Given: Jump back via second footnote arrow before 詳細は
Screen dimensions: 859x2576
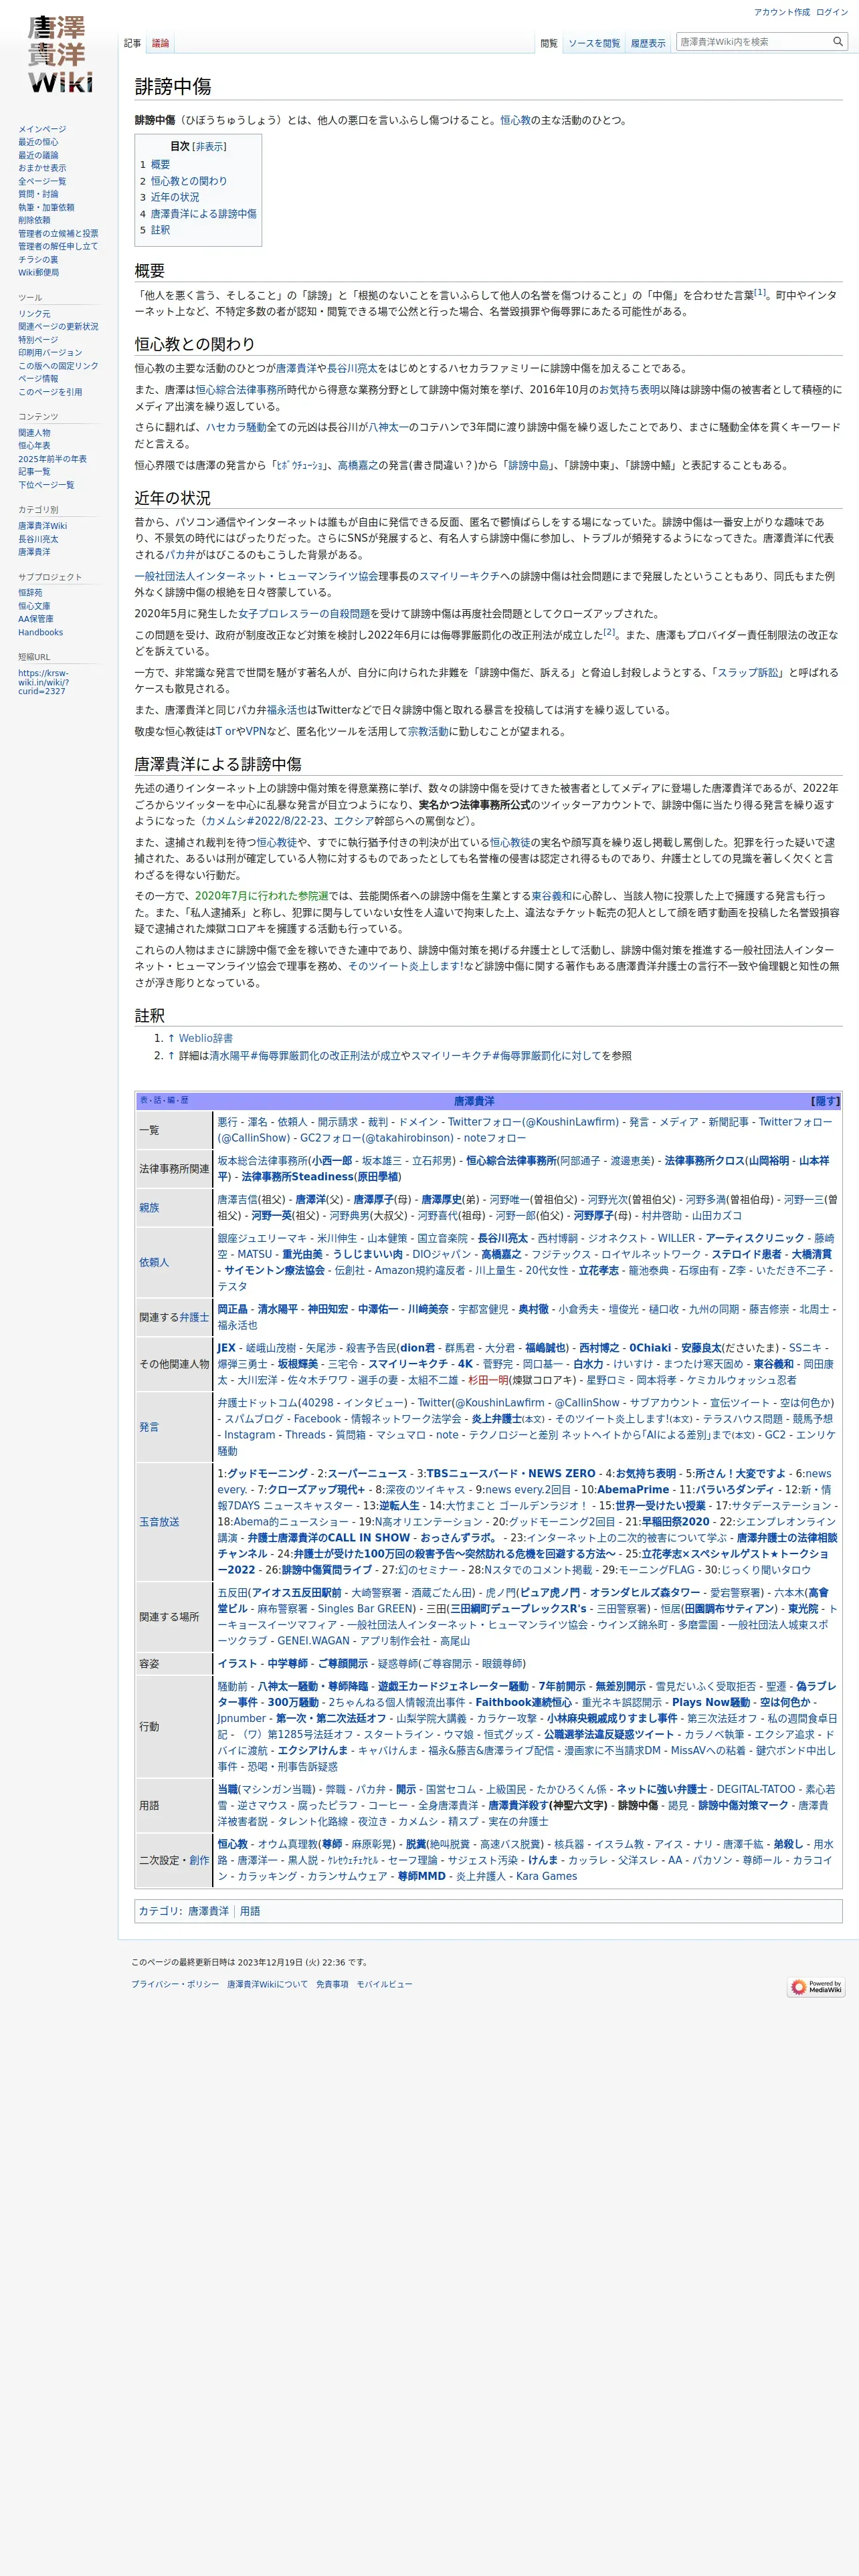Looking at the screenshot, I should click(171, 1055).
